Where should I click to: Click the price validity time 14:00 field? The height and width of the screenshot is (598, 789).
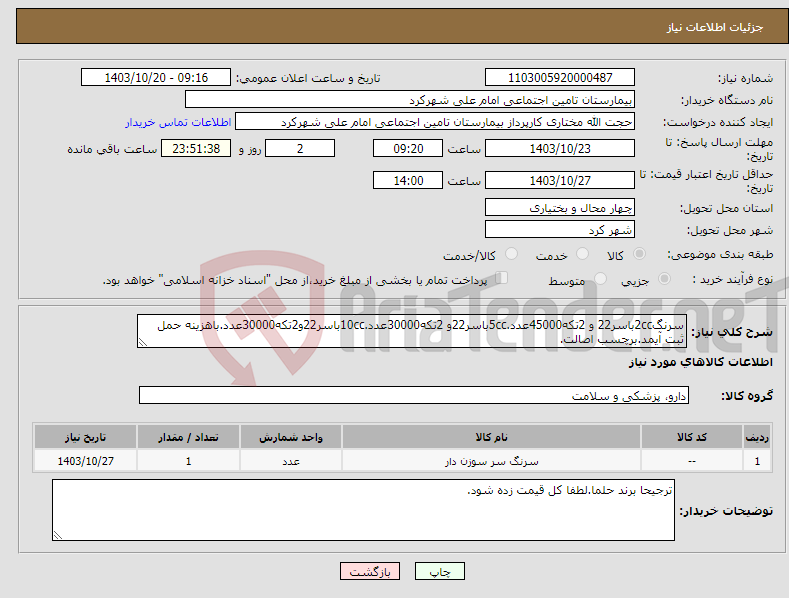pos(408,180)
